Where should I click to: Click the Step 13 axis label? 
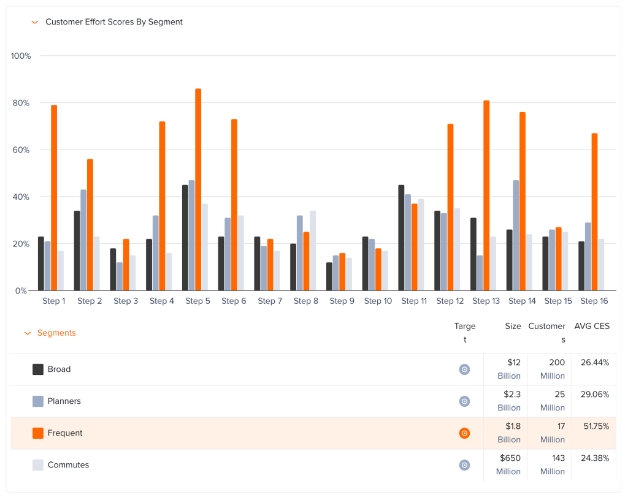pos(486,301)
